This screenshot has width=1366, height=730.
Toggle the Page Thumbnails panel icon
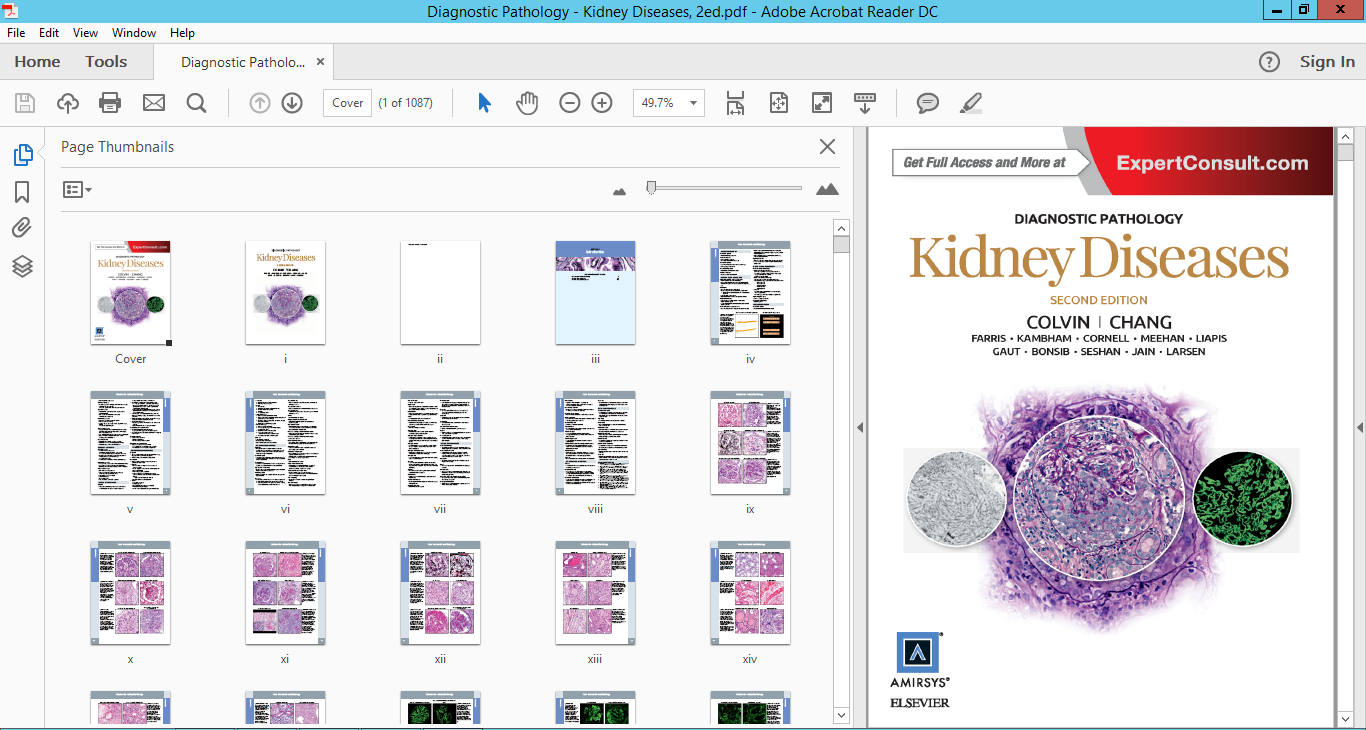coord(22,155)
